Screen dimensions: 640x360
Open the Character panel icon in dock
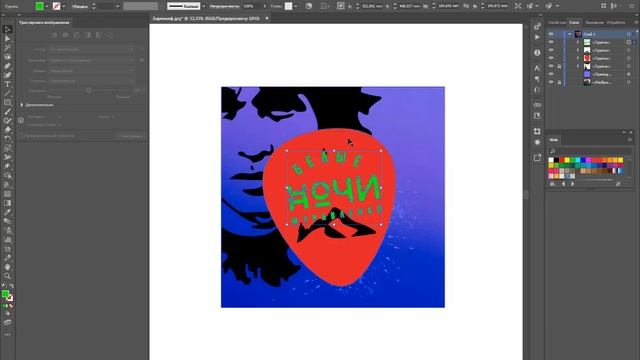point(537,68)
